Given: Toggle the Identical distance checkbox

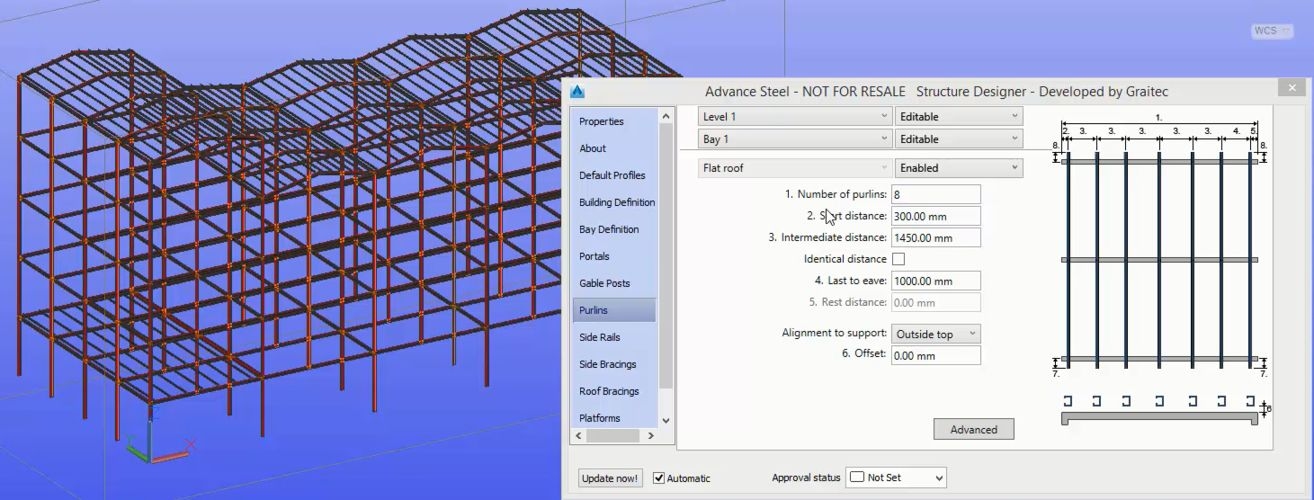Looking at the screenshot, I should [x=898, y=259].
